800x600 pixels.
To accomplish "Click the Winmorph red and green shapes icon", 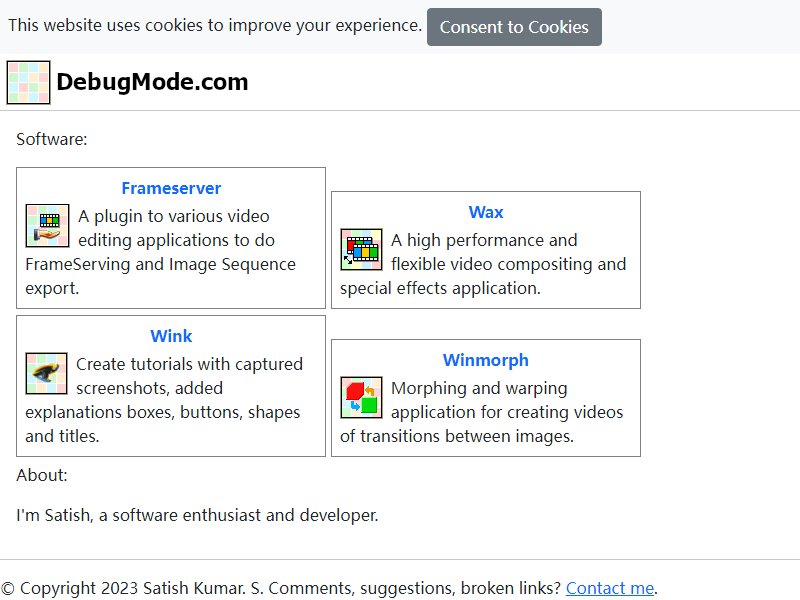I will coord(361,397).
